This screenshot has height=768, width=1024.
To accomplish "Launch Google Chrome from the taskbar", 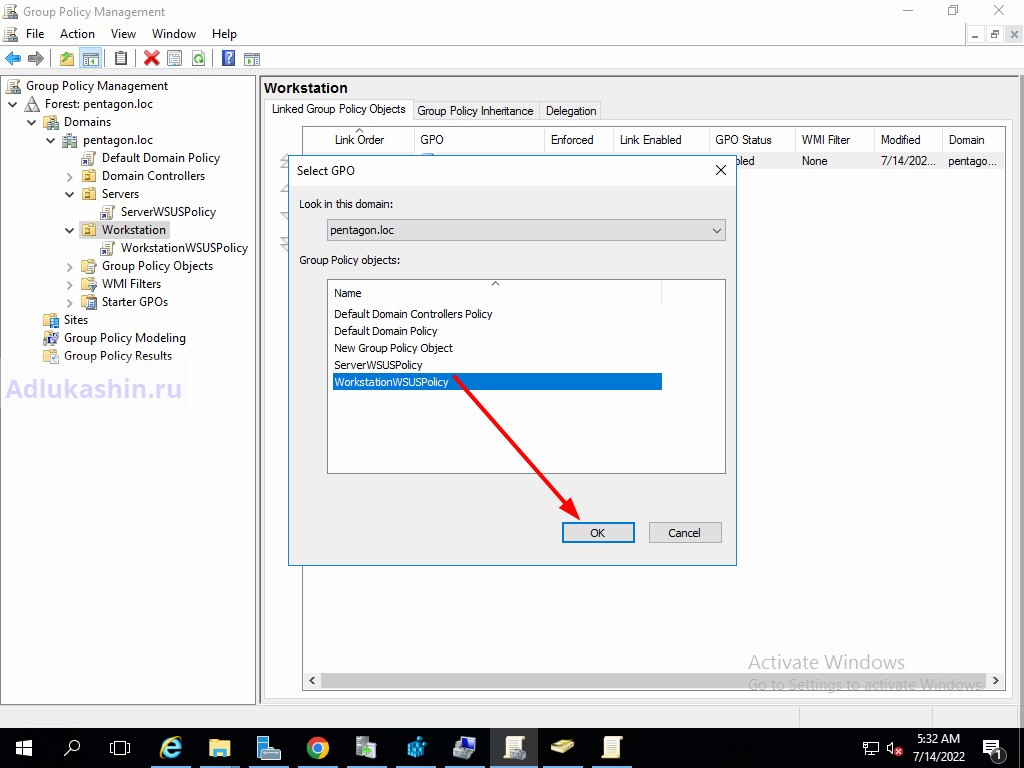I will click(318, 747).
